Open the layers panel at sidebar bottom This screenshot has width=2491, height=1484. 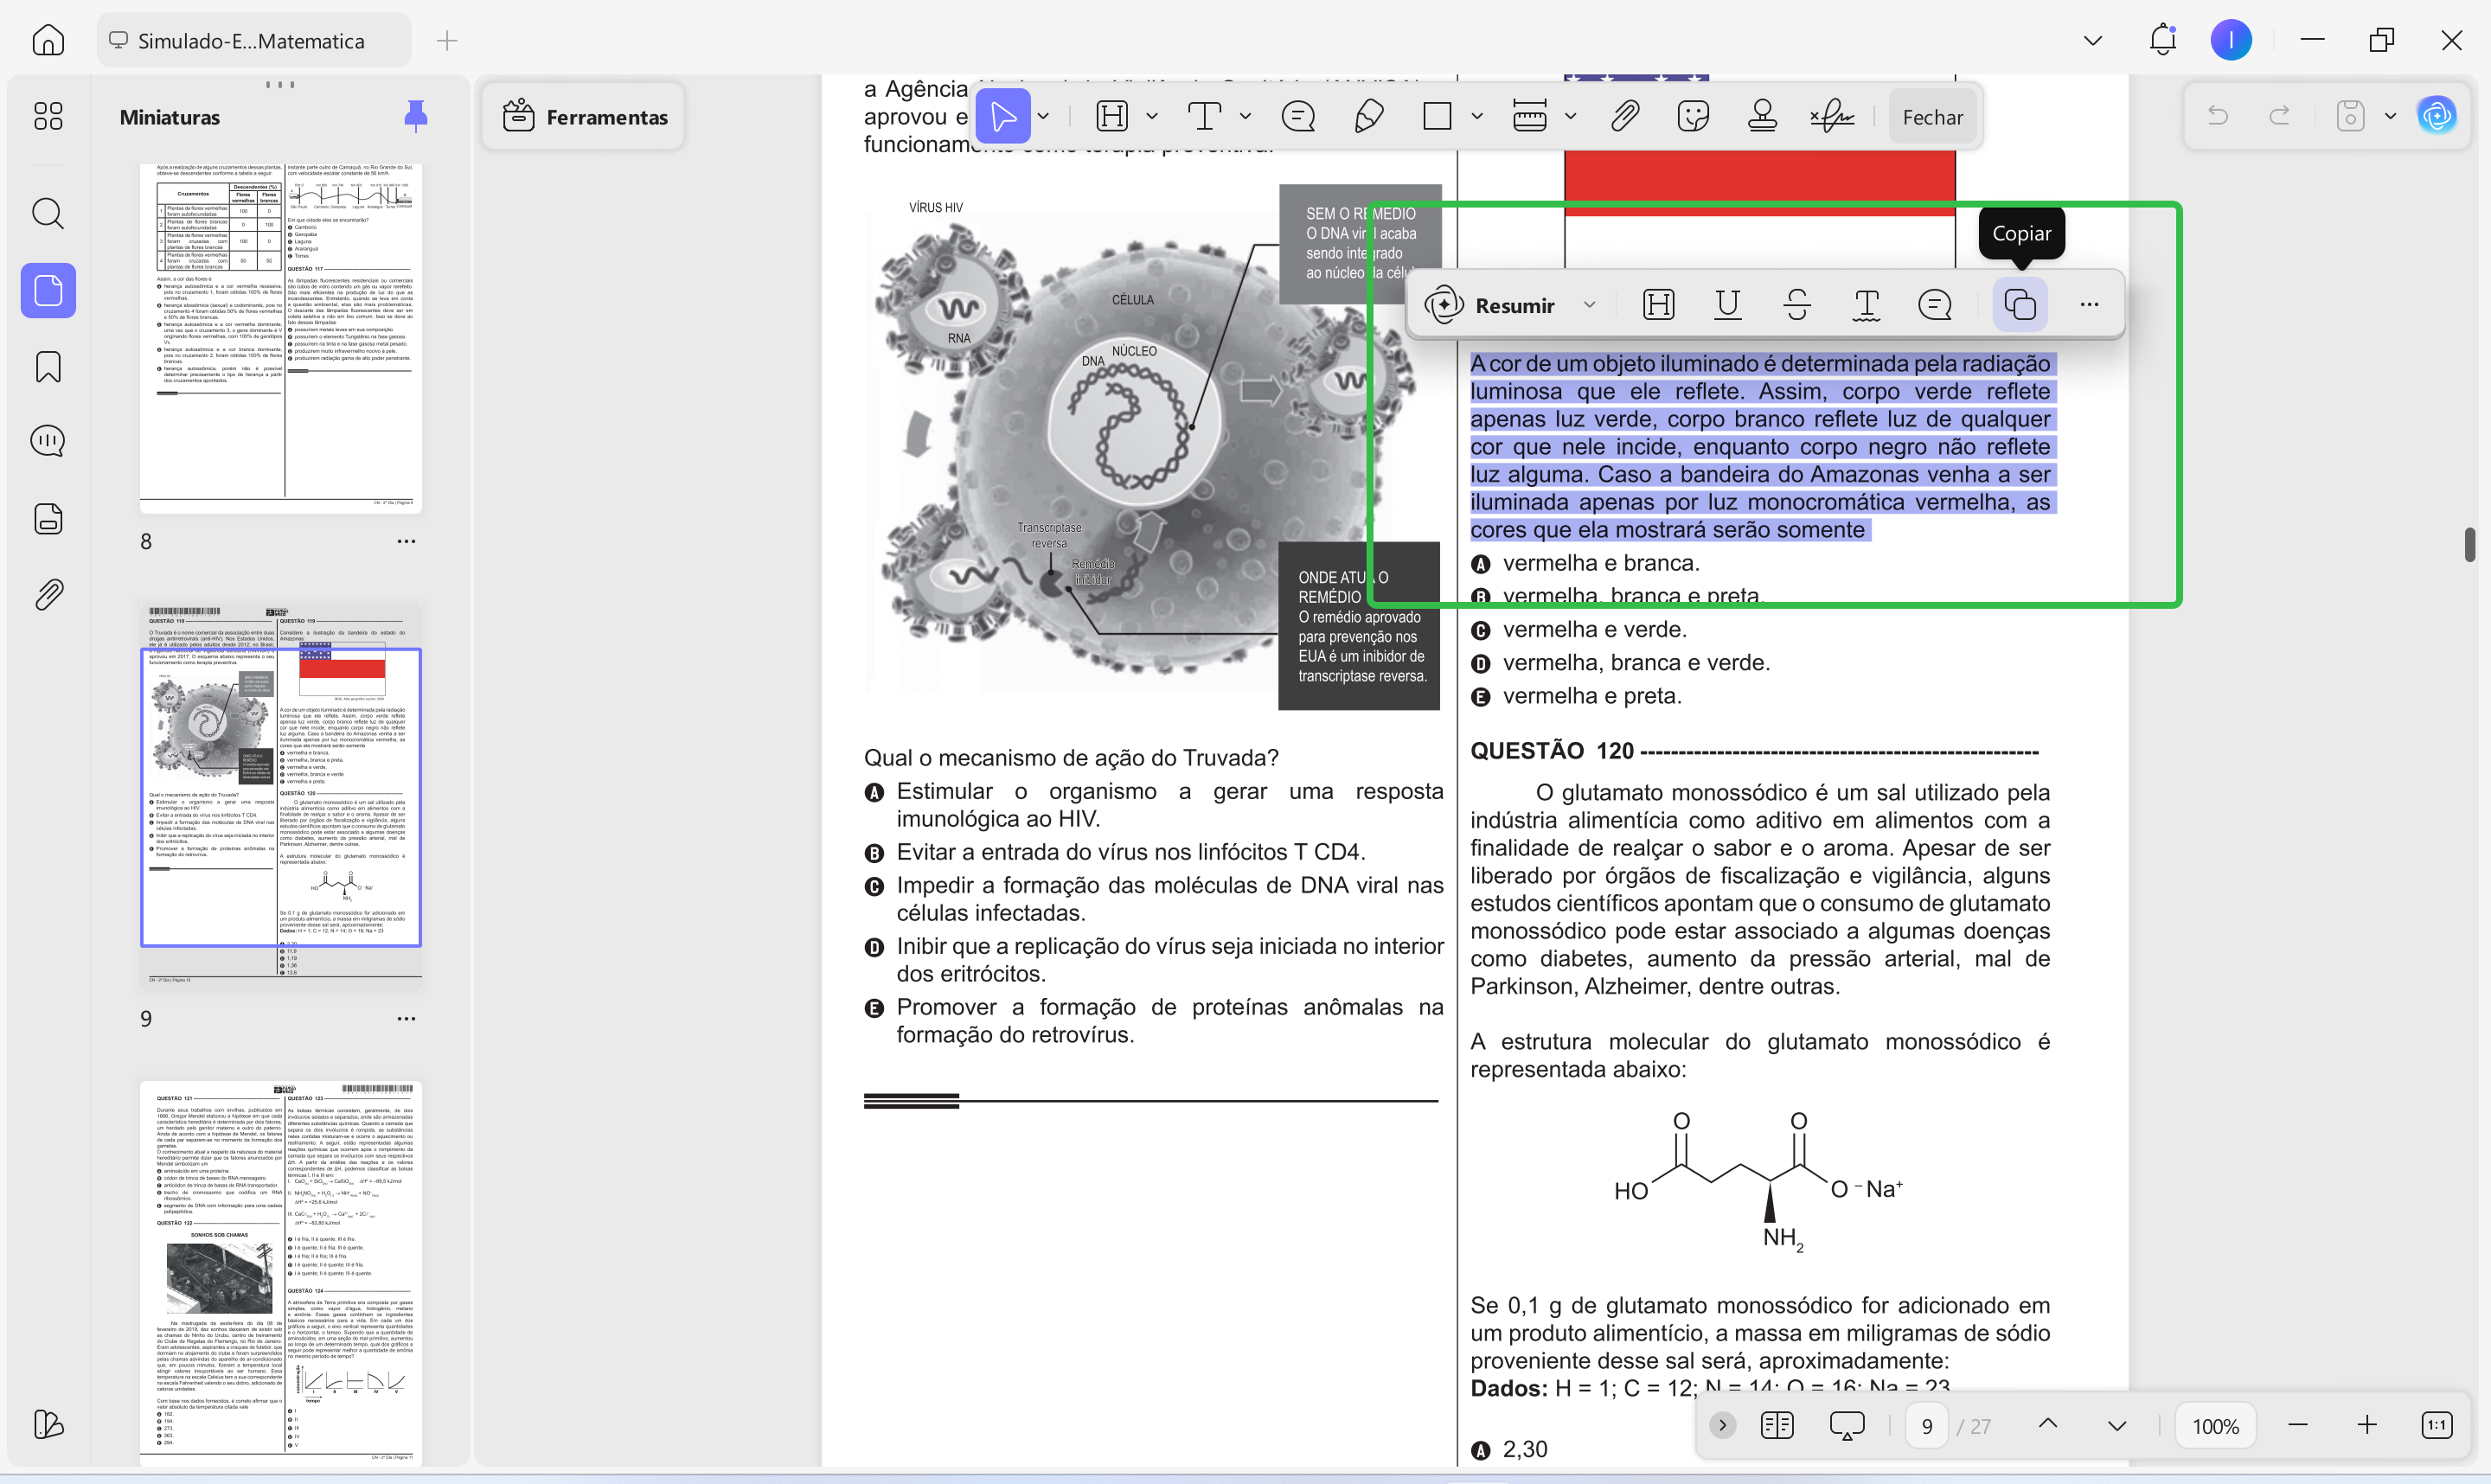tap(48, 1424)
